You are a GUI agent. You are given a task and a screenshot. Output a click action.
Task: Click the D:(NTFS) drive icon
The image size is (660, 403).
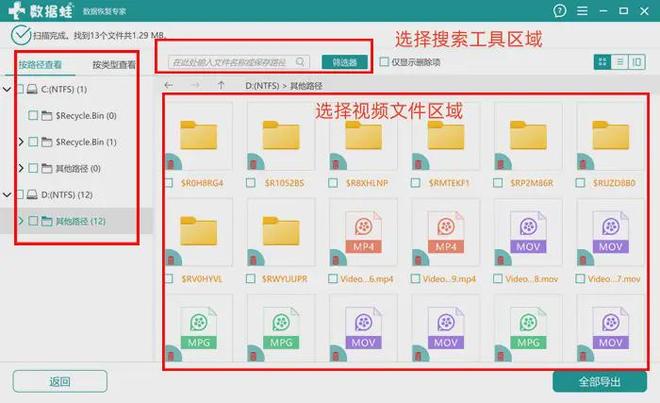(32, 195)
